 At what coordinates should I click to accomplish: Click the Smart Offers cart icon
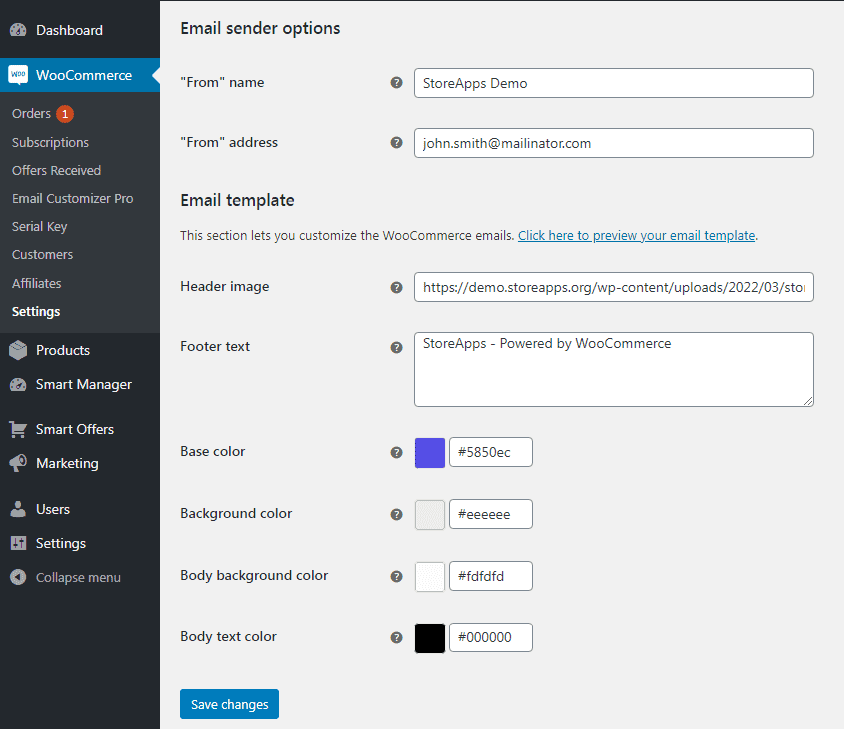click(18, 429)
